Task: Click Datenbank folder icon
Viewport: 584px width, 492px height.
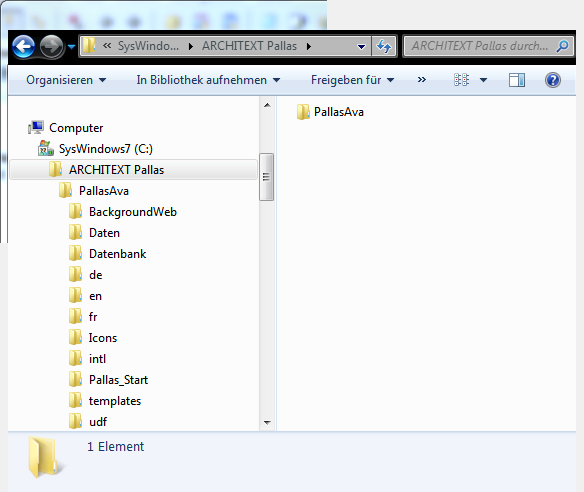Action: click(76, 253)
